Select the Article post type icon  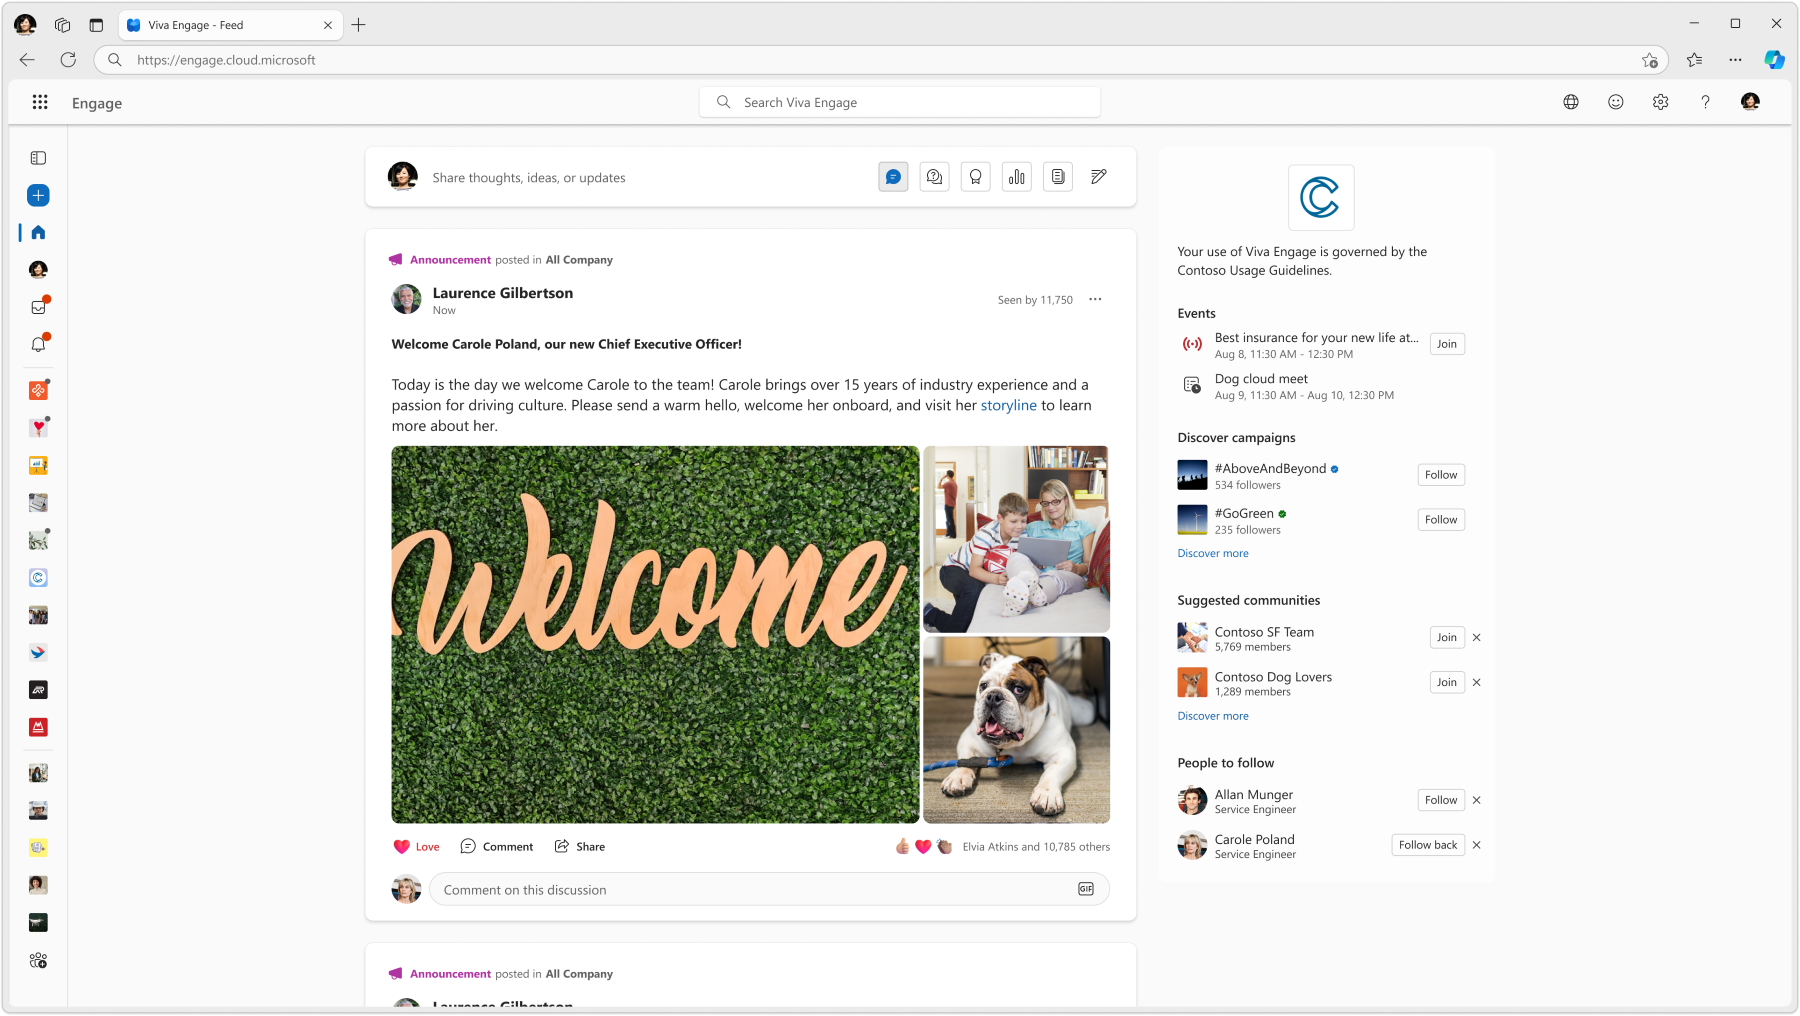(x=1058, y=177)
